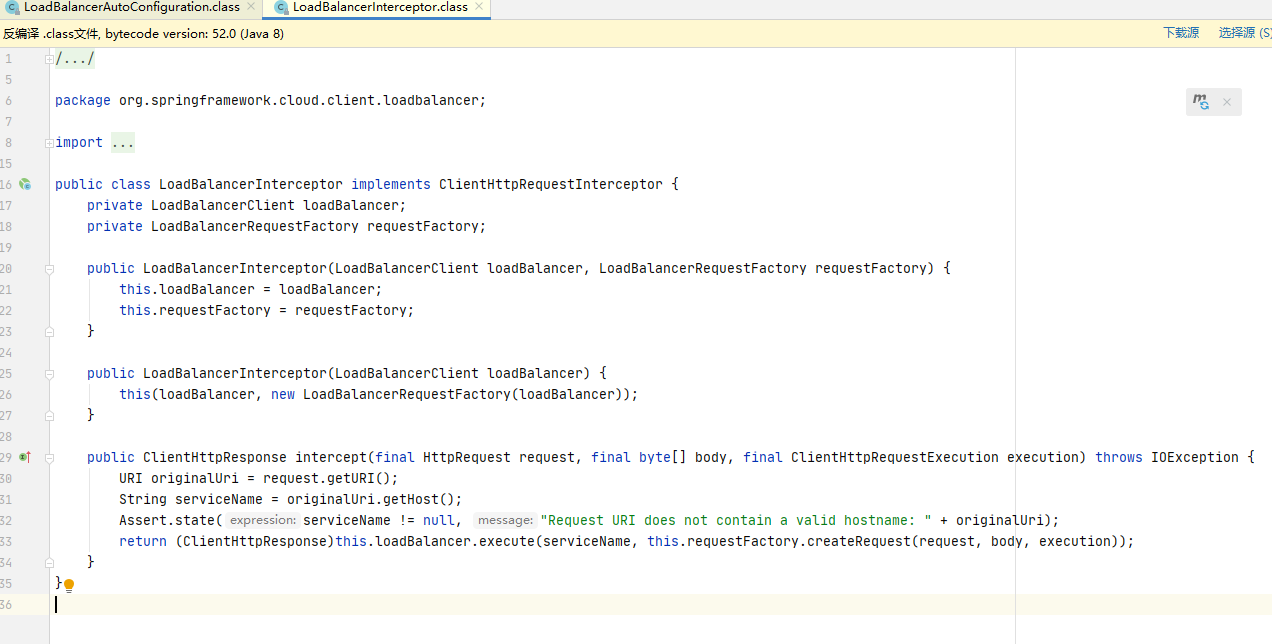Viewport: 1272px width, 644px height.
Task: Expand the folded header comment at line 1
Action: coord(49,59)
